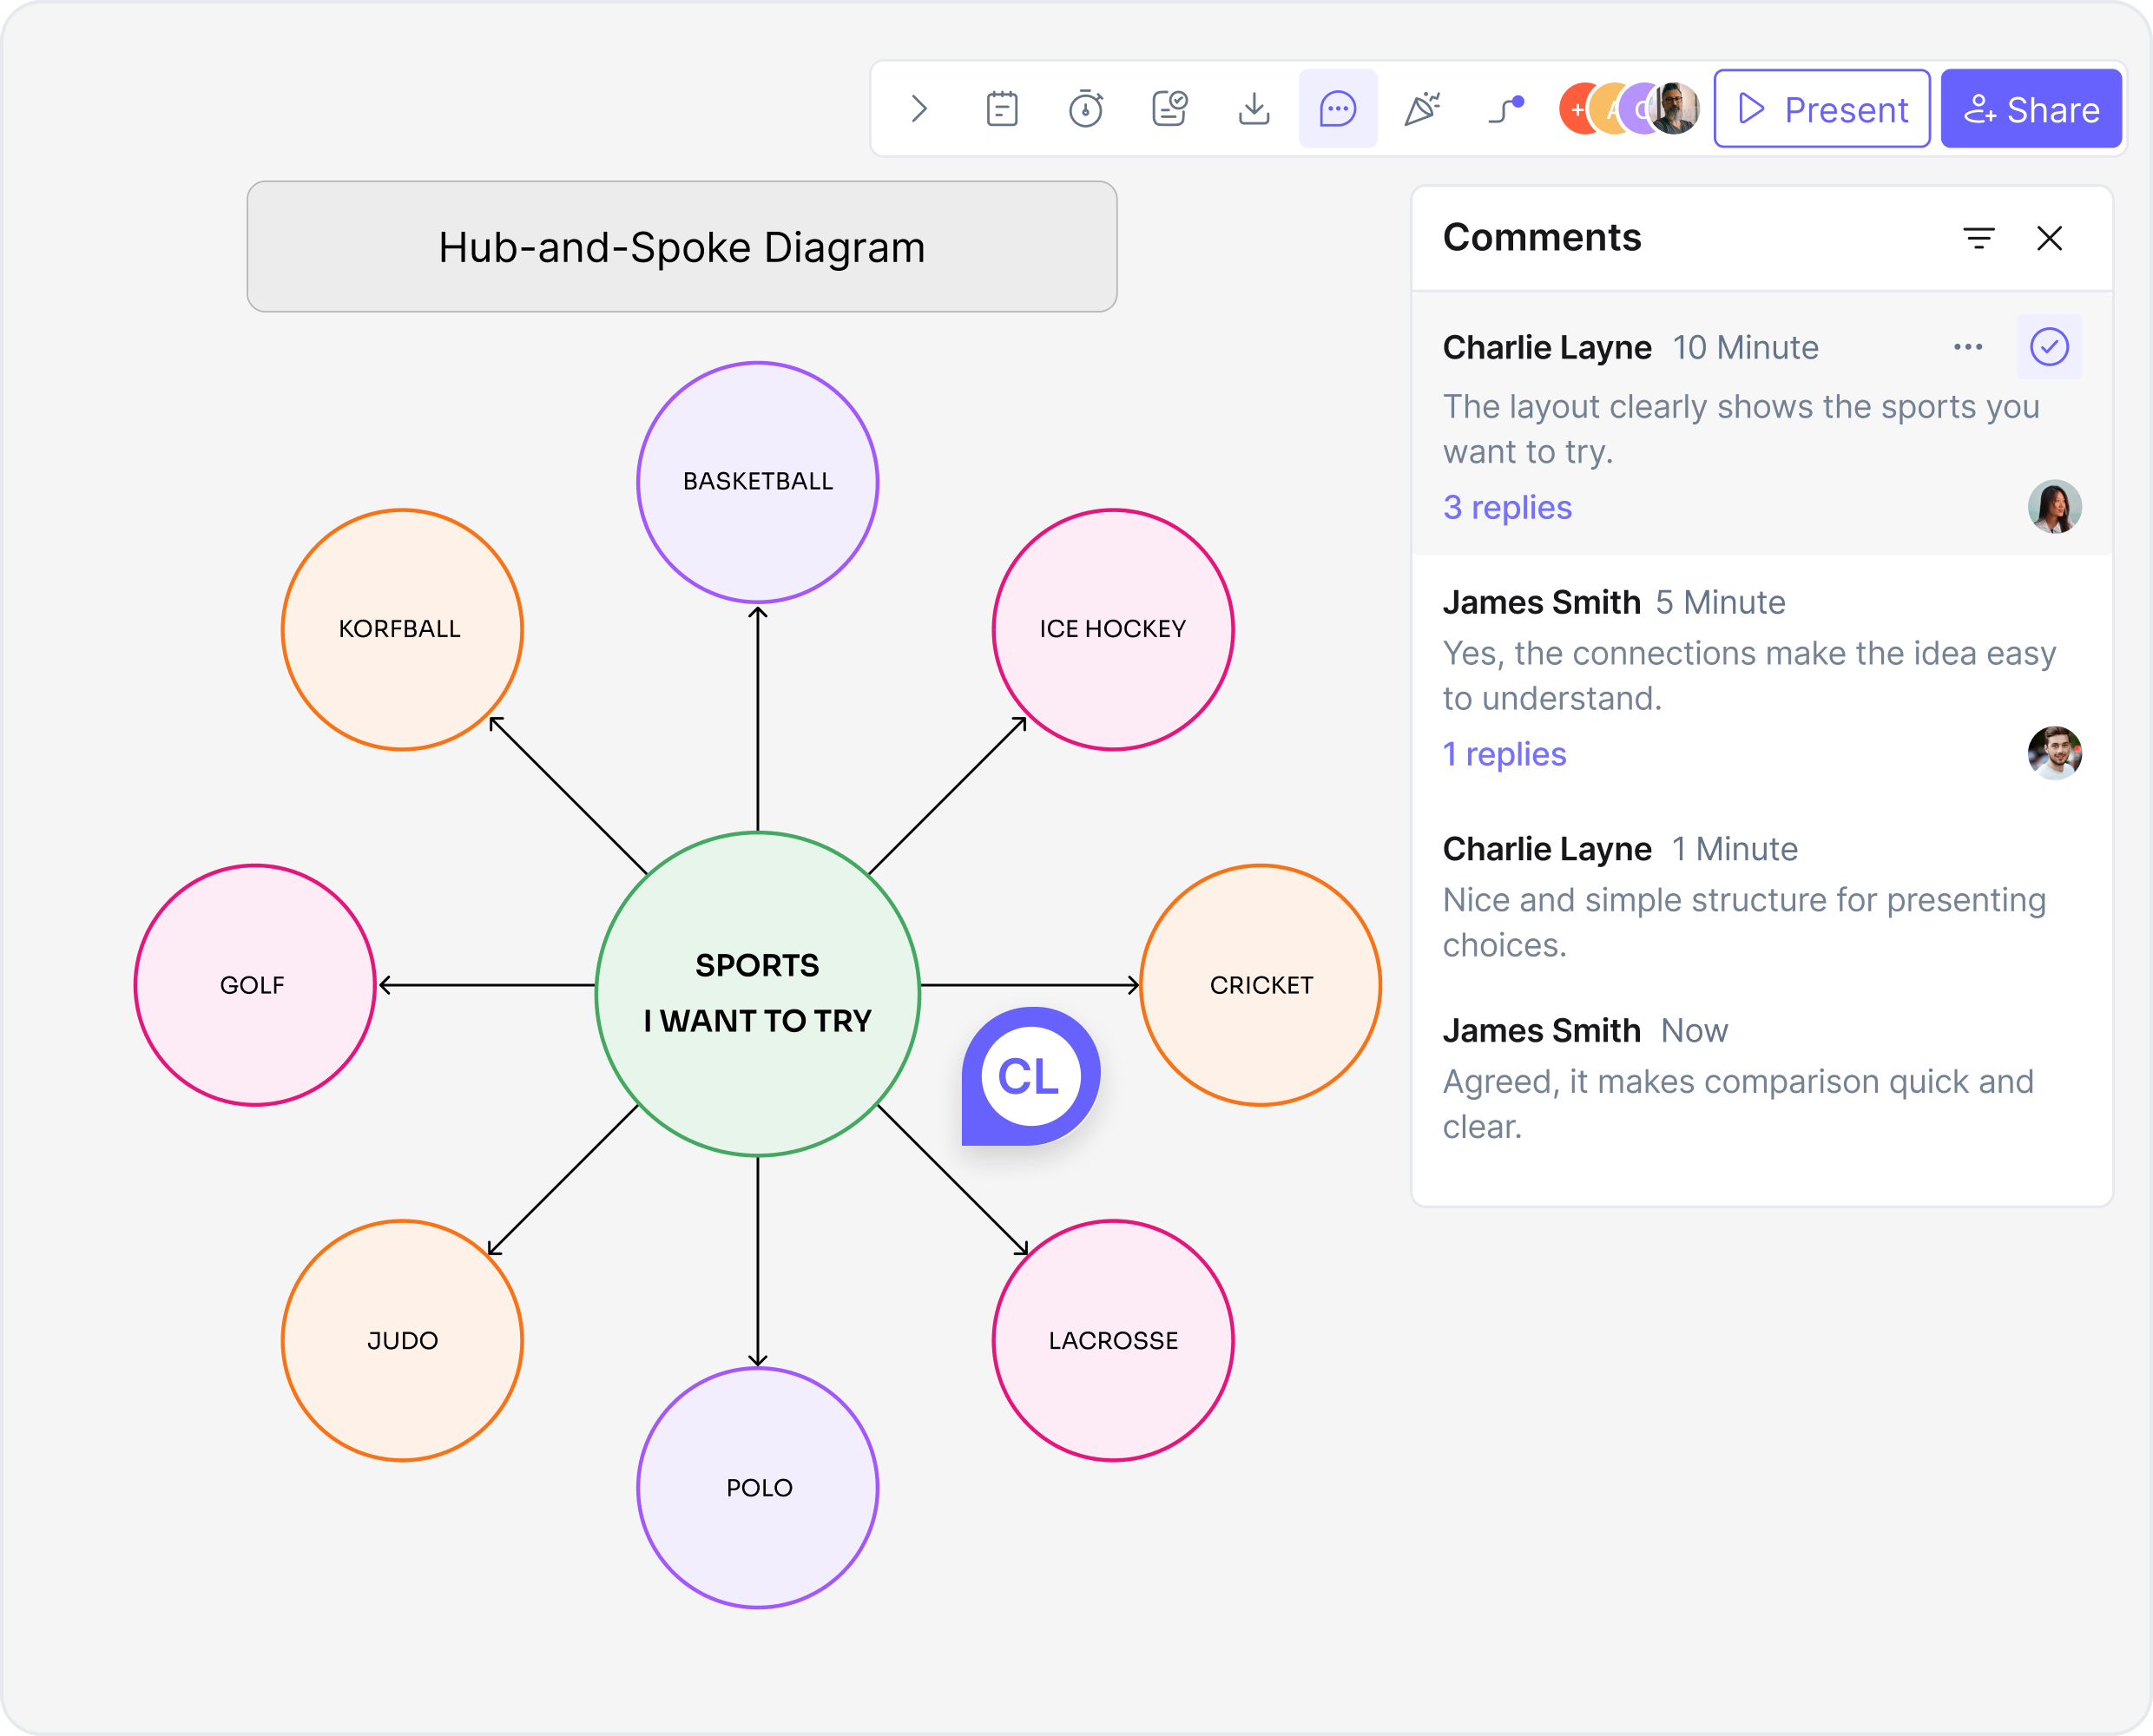Close the Comments panel
Image resolution: width=2153 pixels, height=1736 pixels.
[x=2049, y=238]
